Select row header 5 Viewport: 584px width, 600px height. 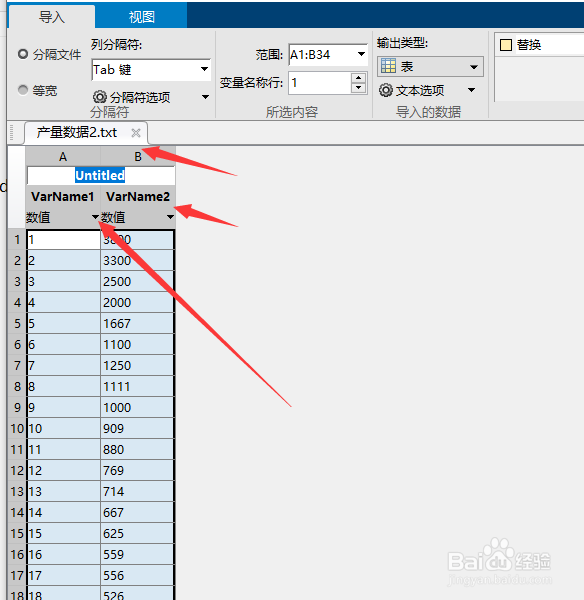[17, 324]
